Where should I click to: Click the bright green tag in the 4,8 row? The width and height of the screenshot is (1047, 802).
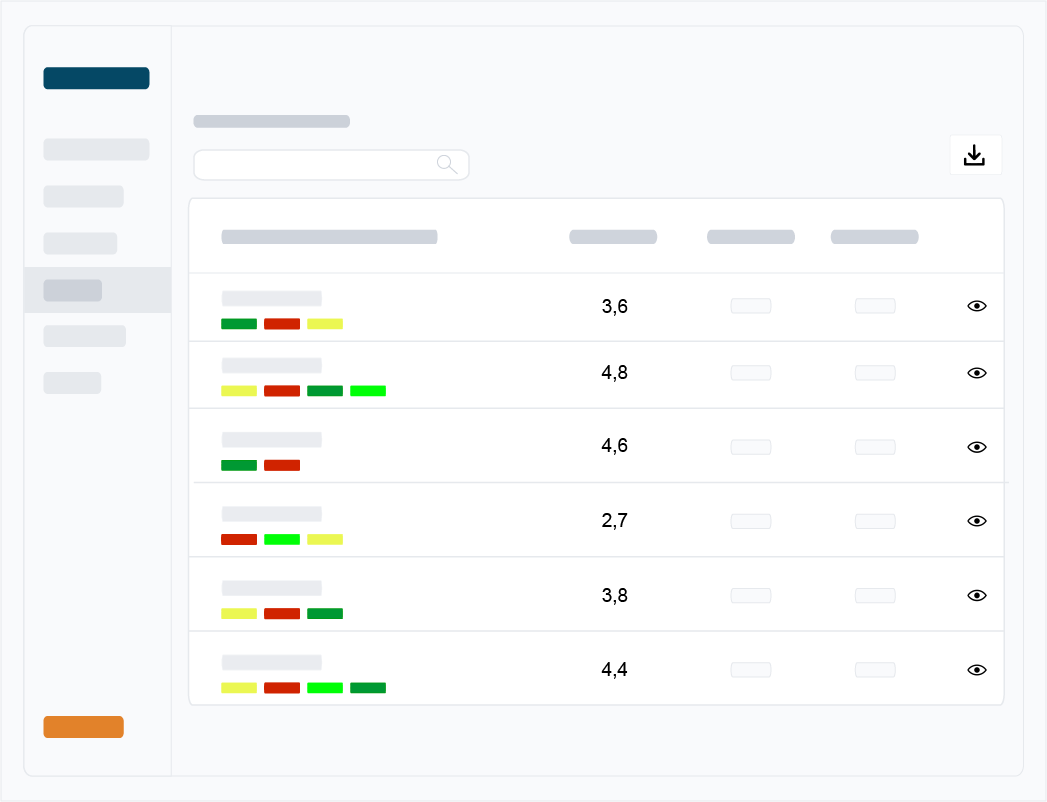[367, 391]
